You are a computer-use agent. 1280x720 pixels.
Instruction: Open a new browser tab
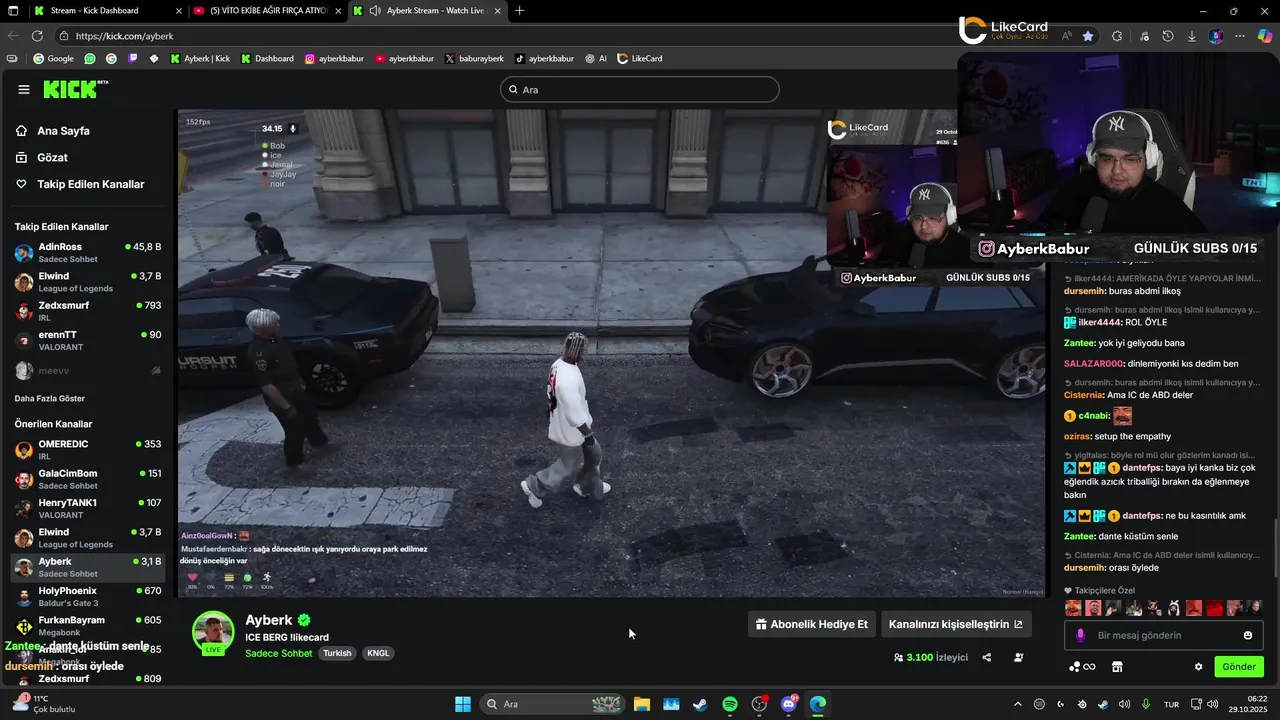point(519,11)
